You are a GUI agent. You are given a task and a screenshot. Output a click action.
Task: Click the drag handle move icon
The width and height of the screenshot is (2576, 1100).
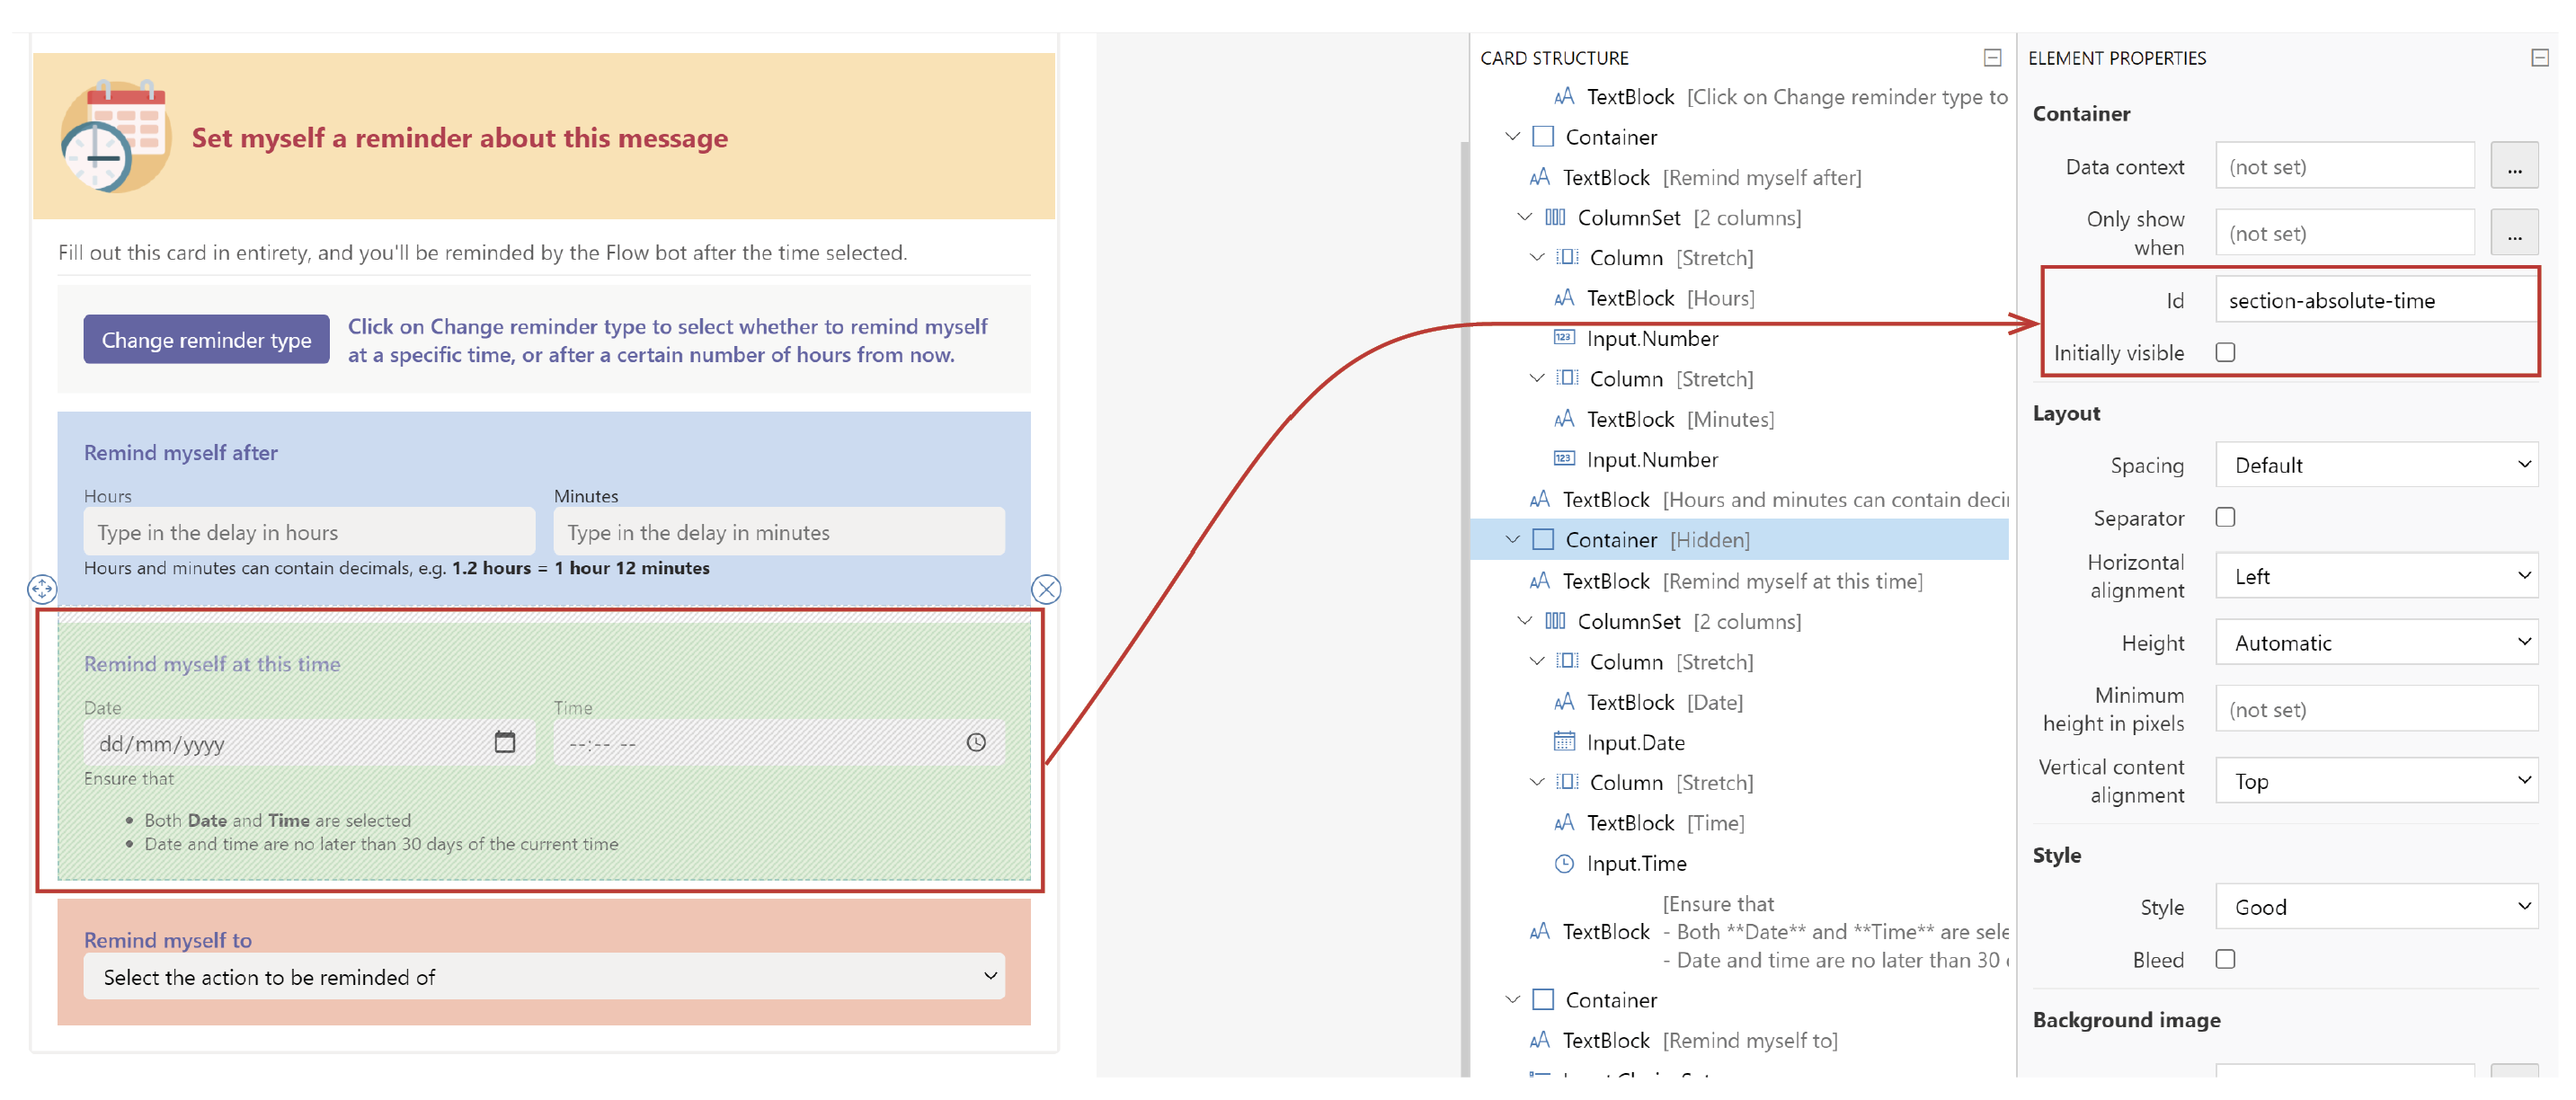point(42,589)
